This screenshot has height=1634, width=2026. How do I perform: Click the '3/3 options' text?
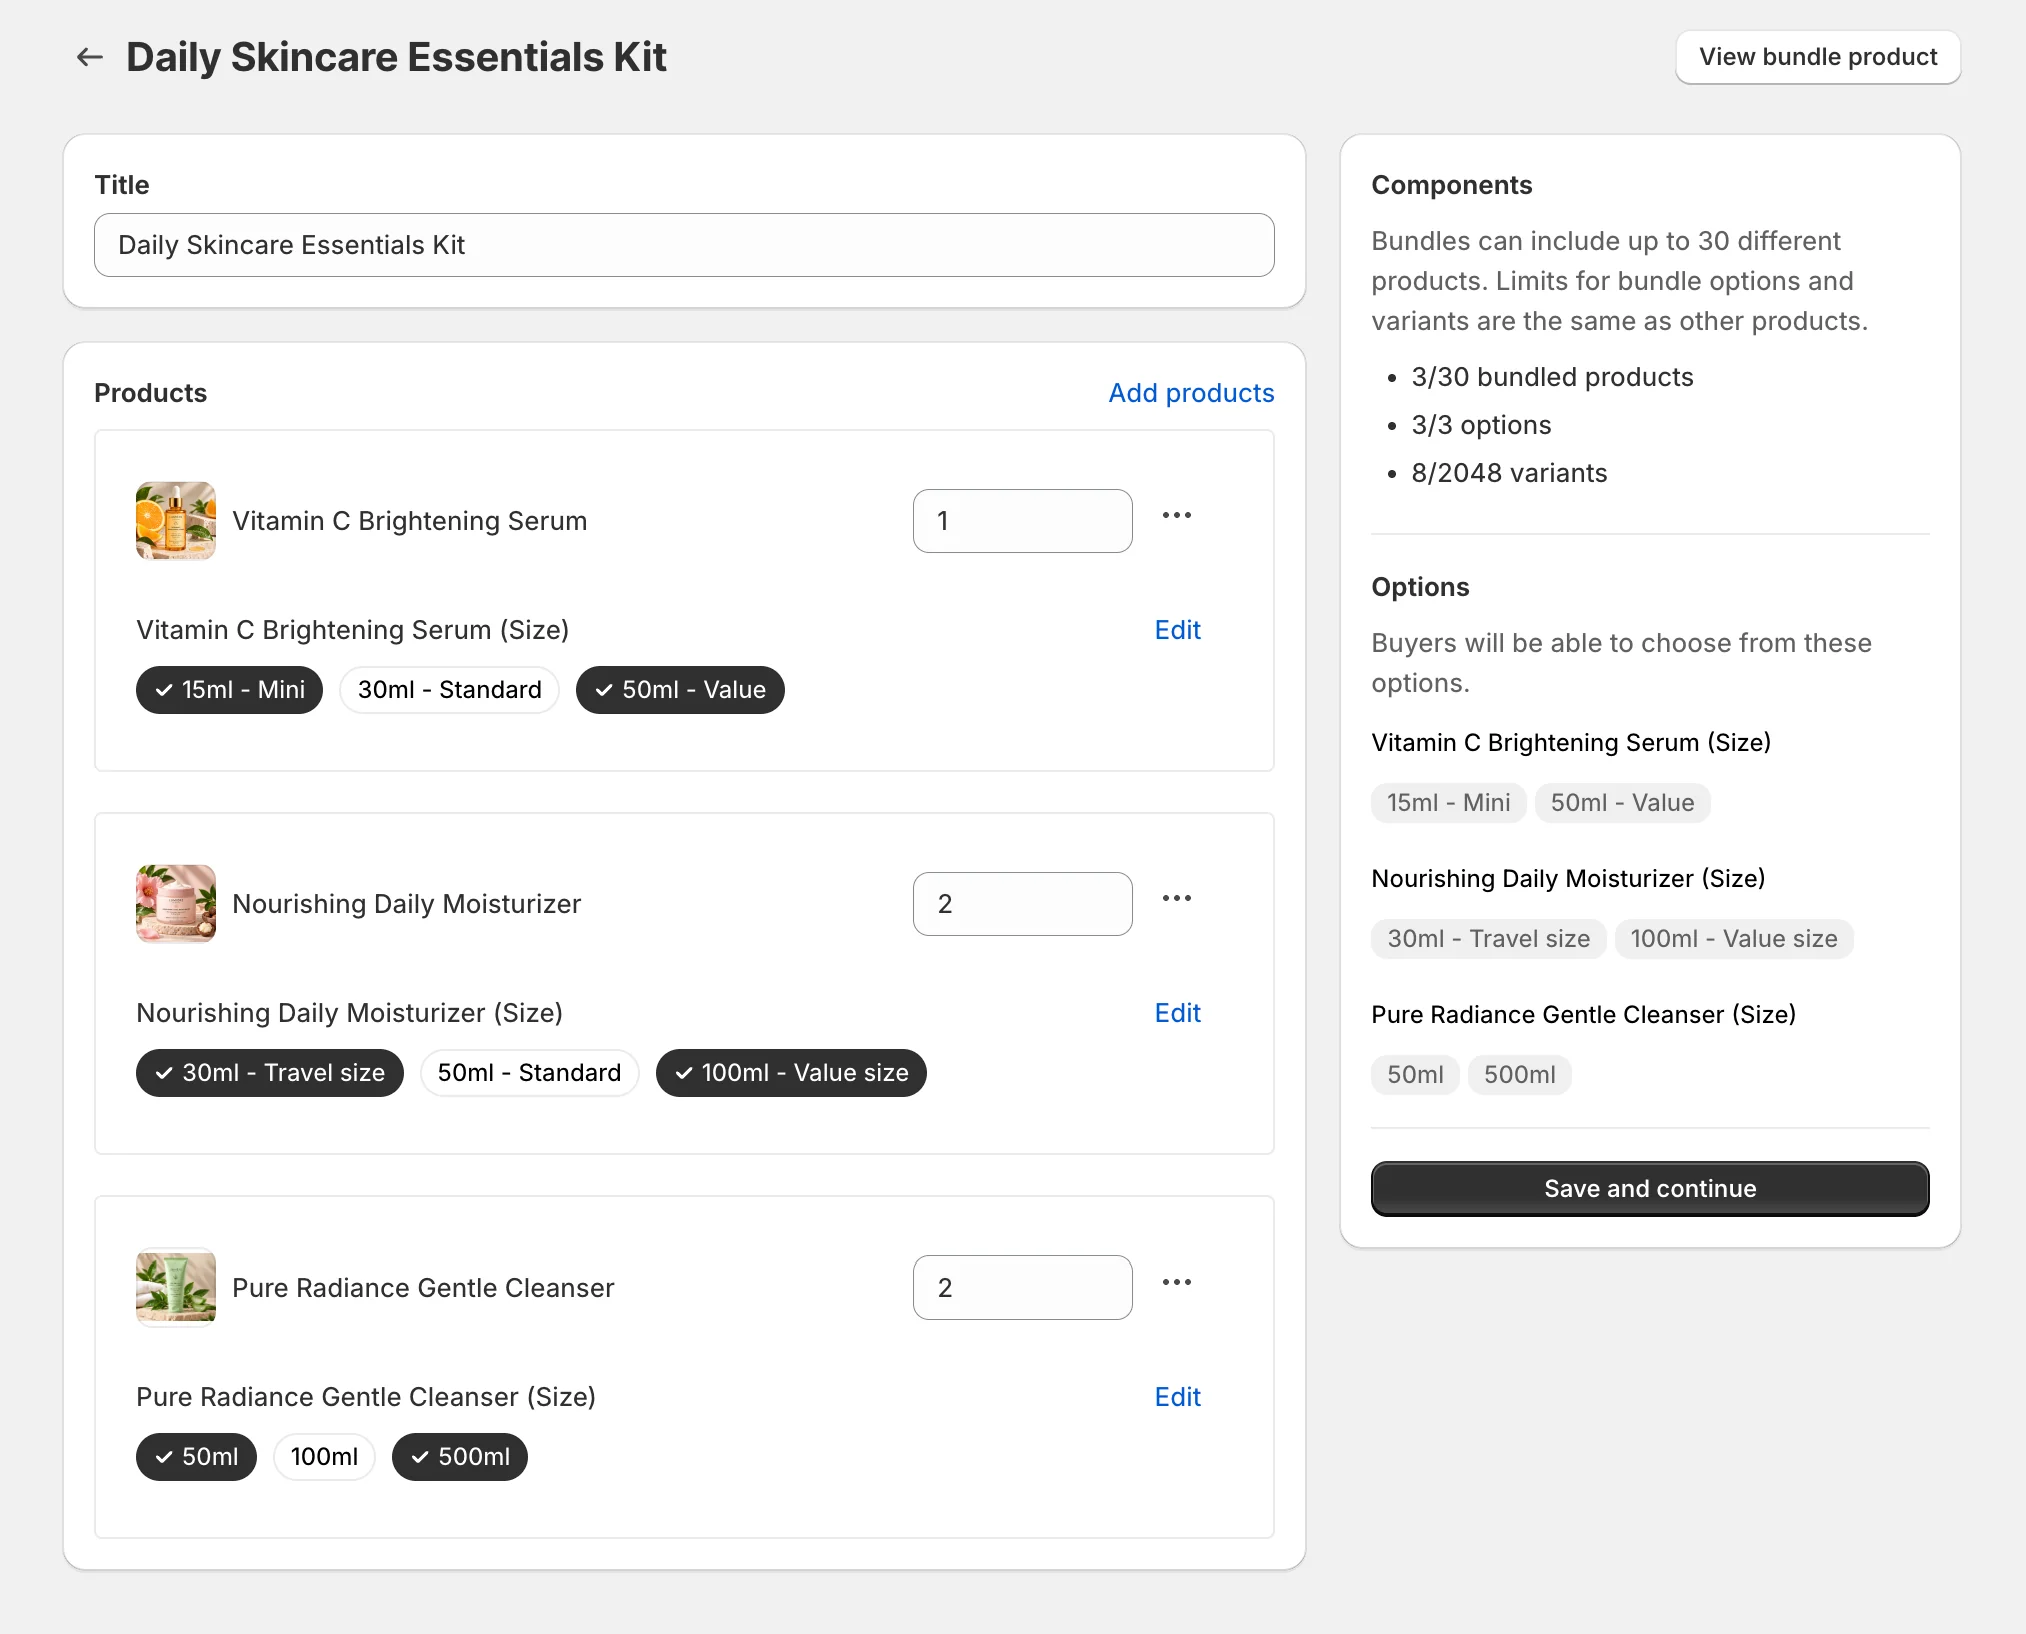point(1481,425)
